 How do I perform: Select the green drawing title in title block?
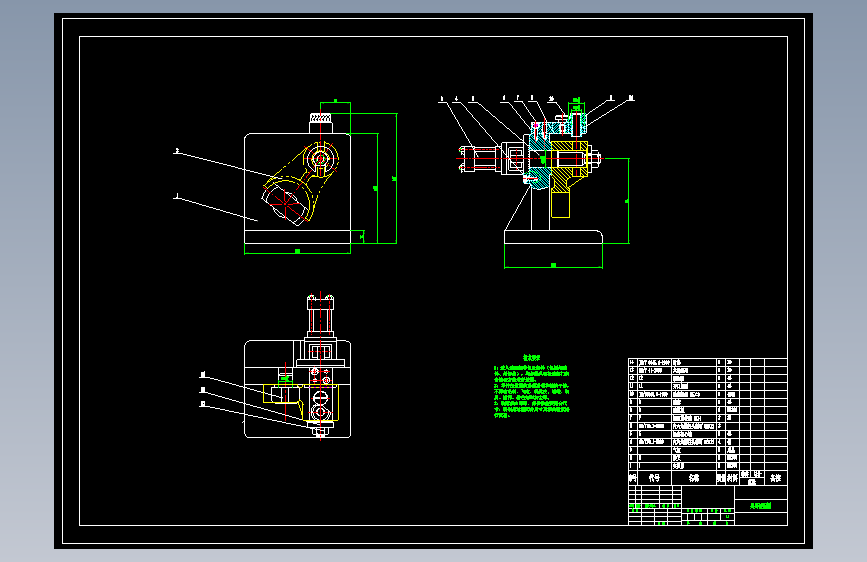pyautogui.click(x=761, y=506)
